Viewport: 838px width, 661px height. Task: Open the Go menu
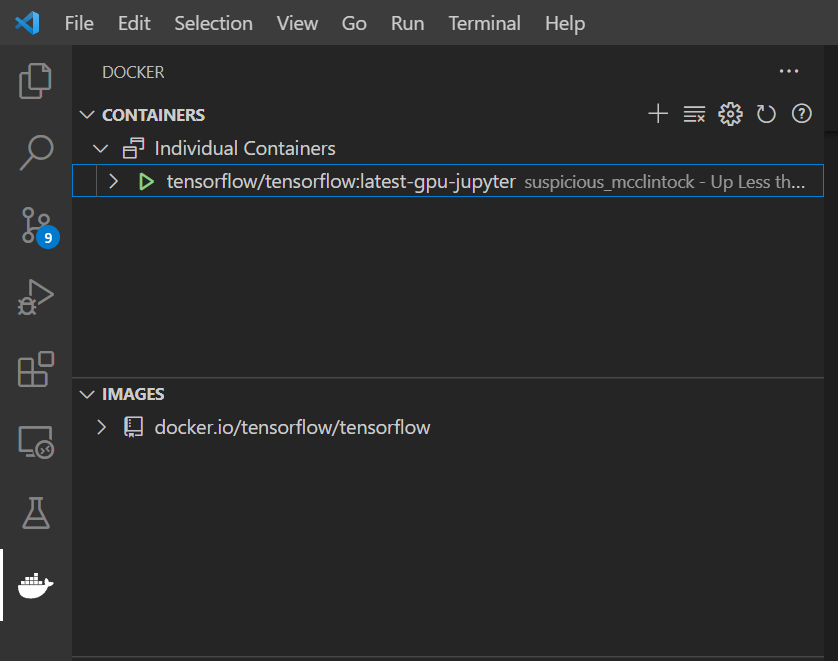coord(354,24)
